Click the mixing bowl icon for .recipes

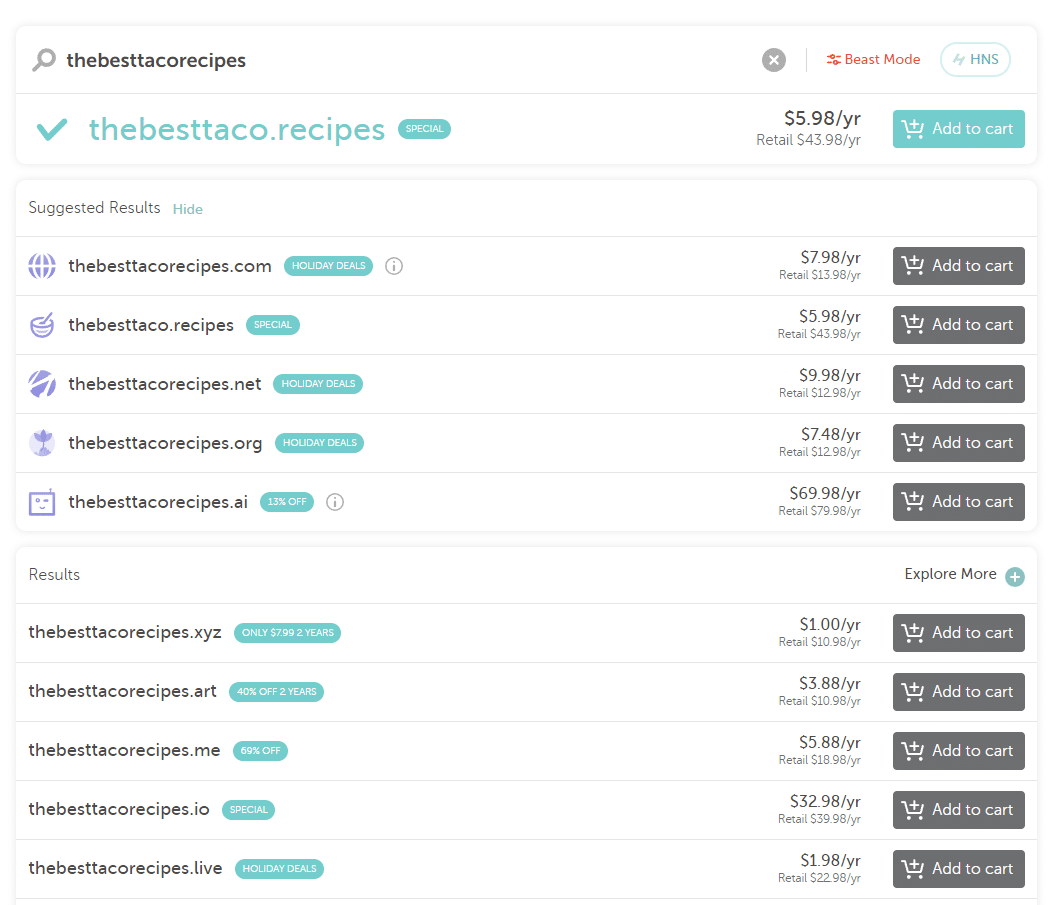click(42, 325)
